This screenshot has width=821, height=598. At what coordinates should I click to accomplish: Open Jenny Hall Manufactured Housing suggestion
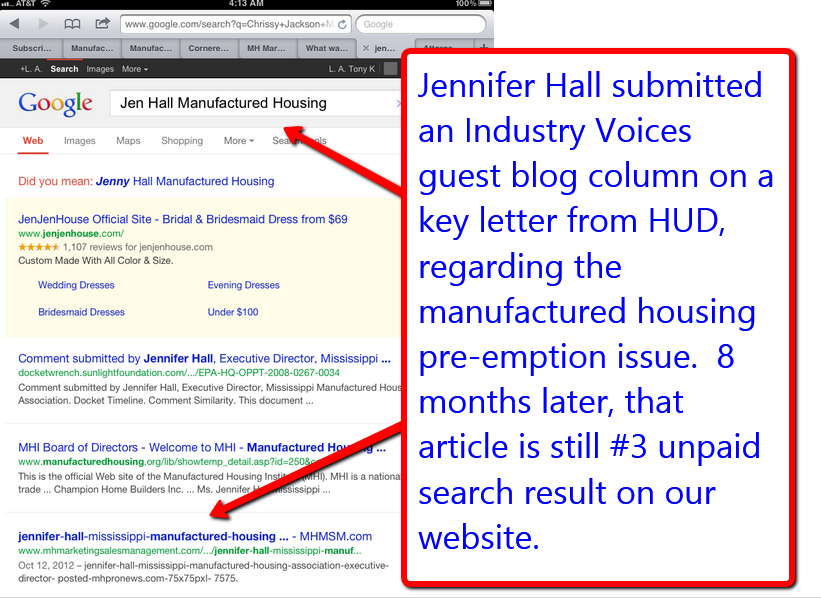(185, 181)
